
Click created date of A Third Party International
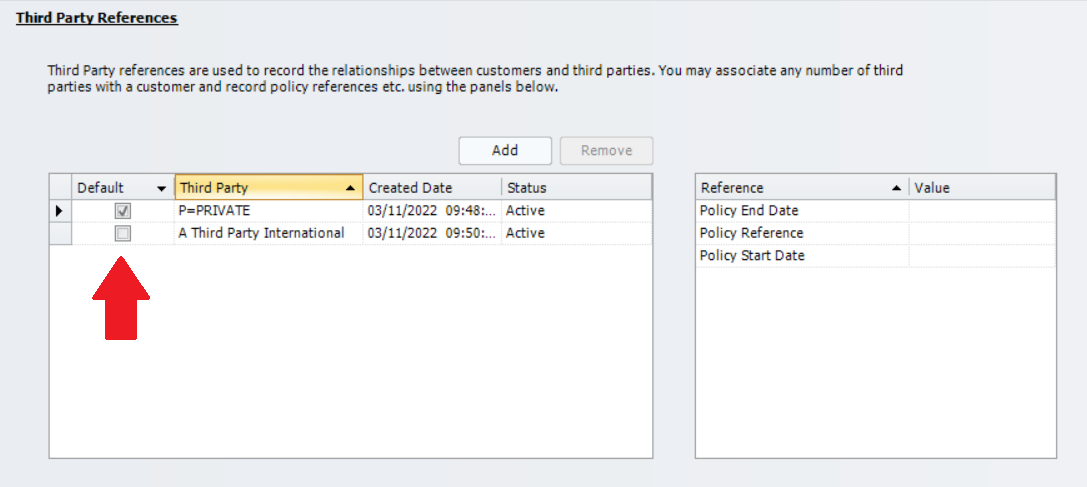click(x=430, y=233)
